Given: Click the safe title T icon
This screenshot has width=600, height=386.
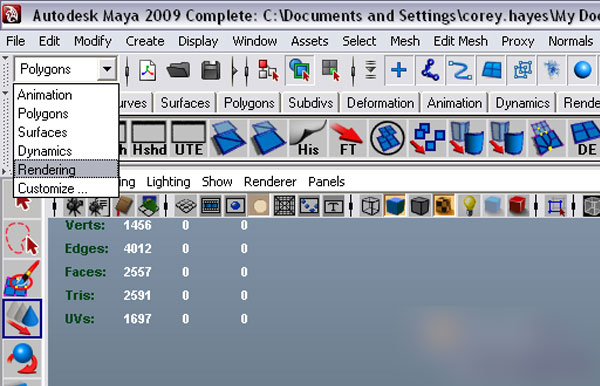Looking at the screenshot, I should (333, 206).
